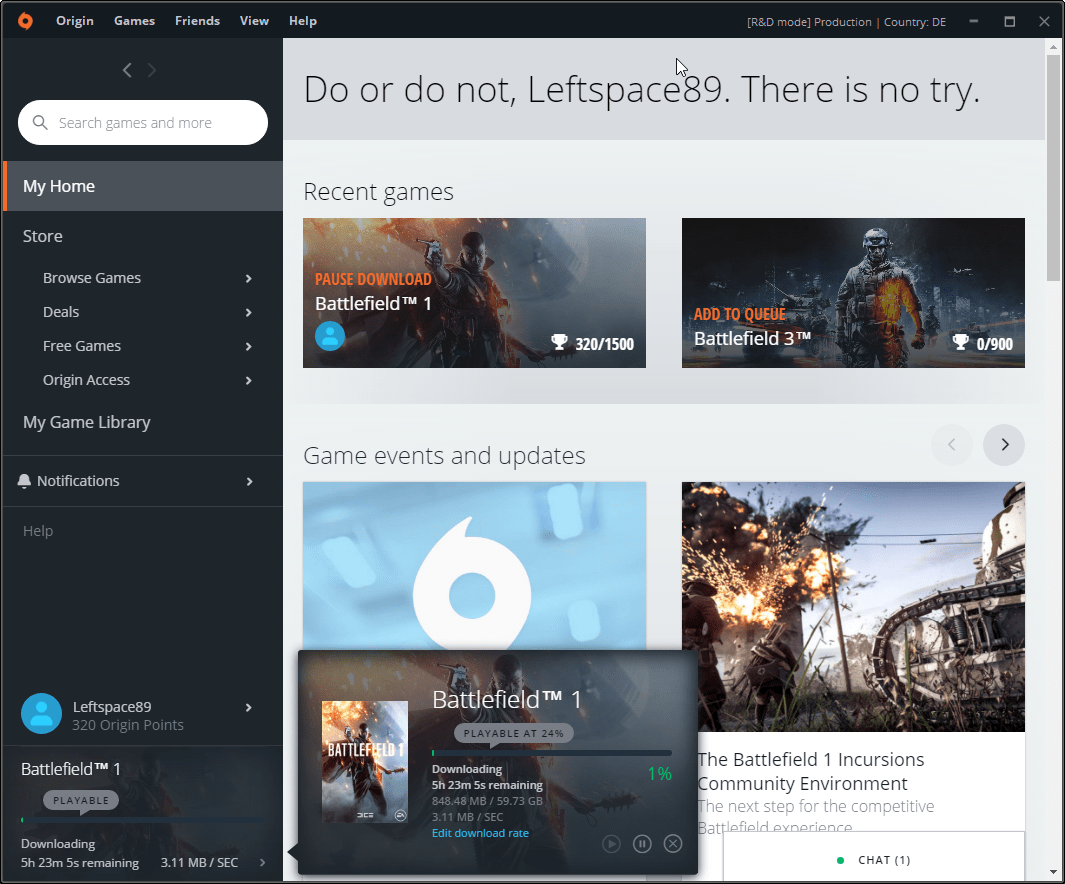
Task: Go back with the left navigation arrow
Action: (127, 70)
